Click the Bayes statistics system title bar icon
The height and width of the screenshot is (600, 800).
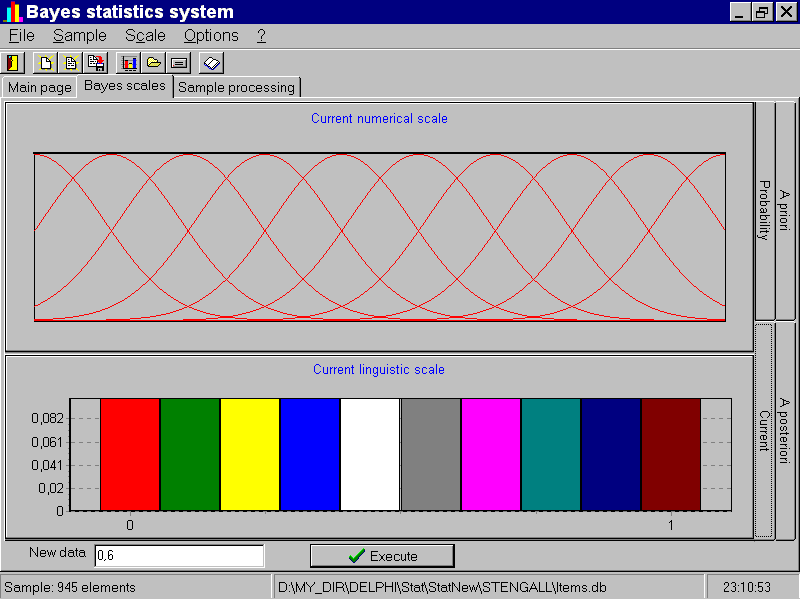tap(12, 12)
